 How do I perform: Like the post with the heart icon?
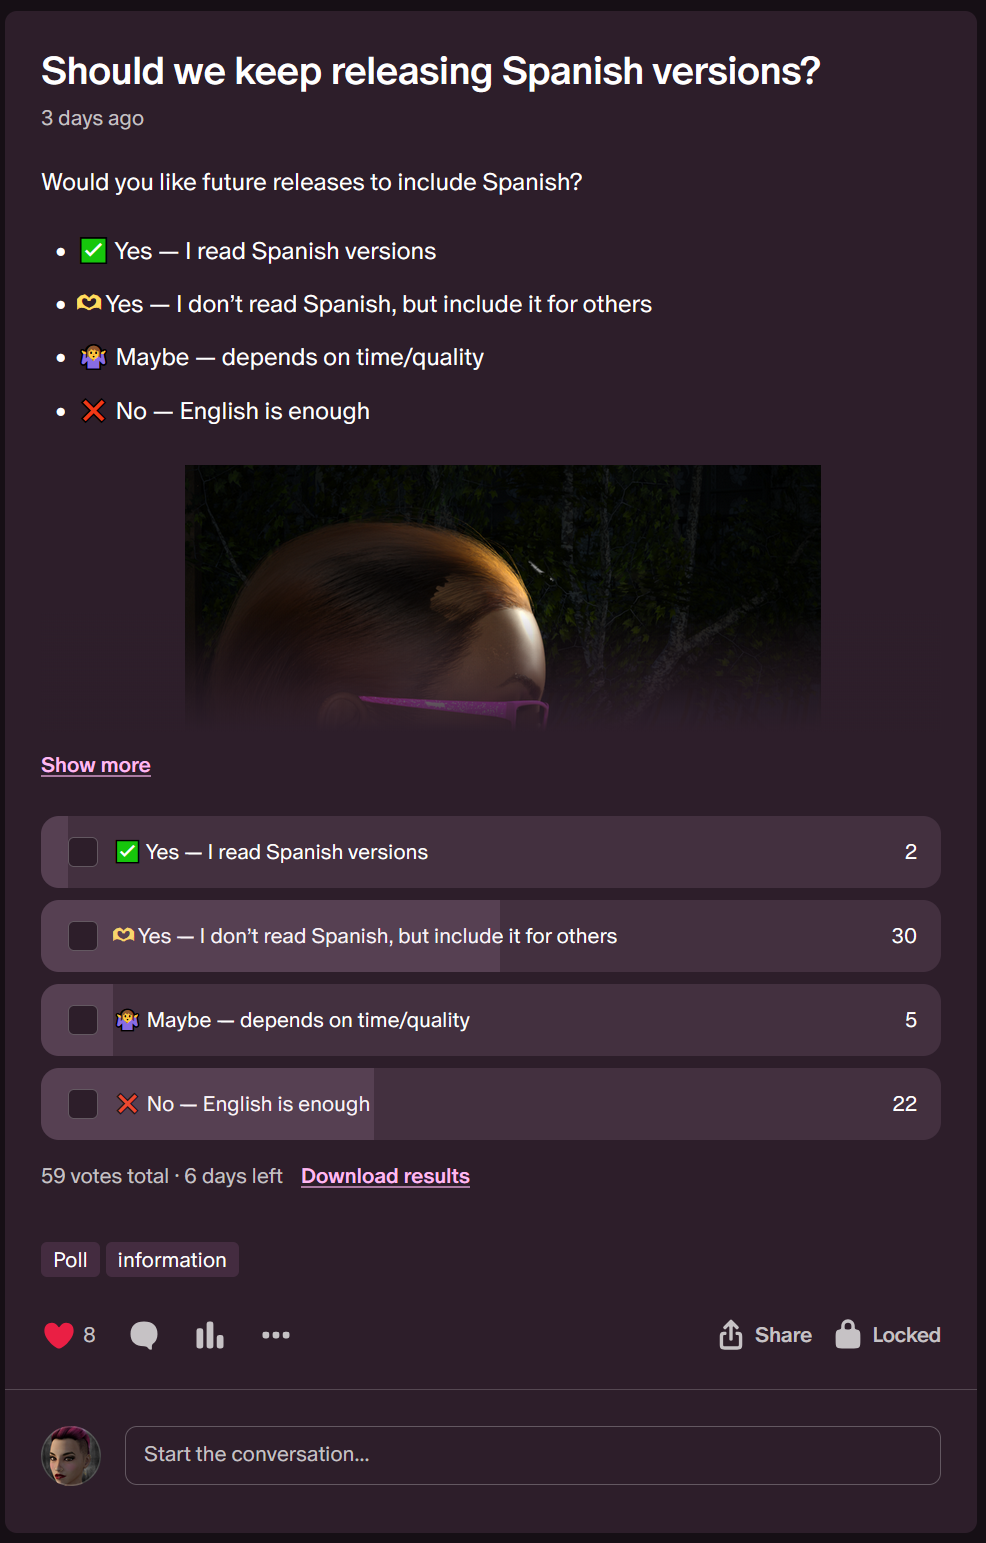59,1335
